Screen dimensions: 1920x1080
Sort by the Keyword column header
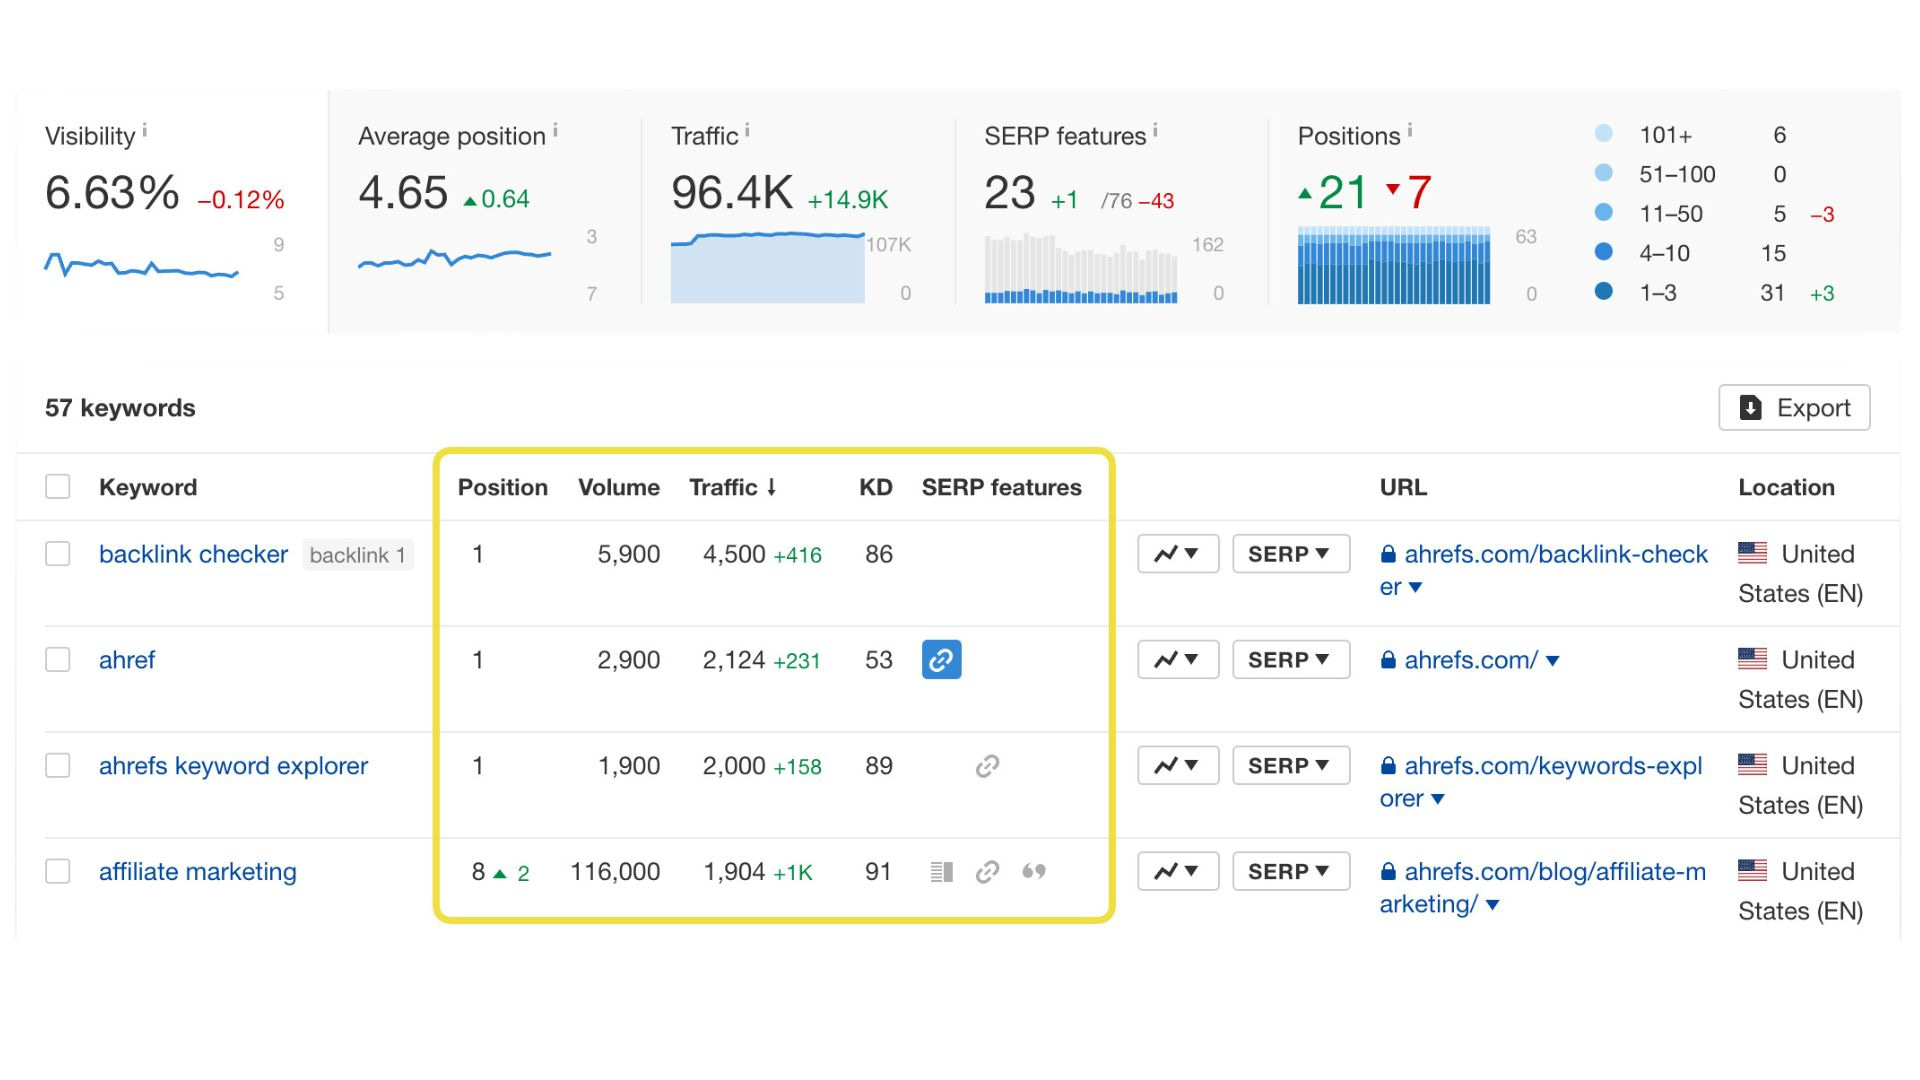148,487
